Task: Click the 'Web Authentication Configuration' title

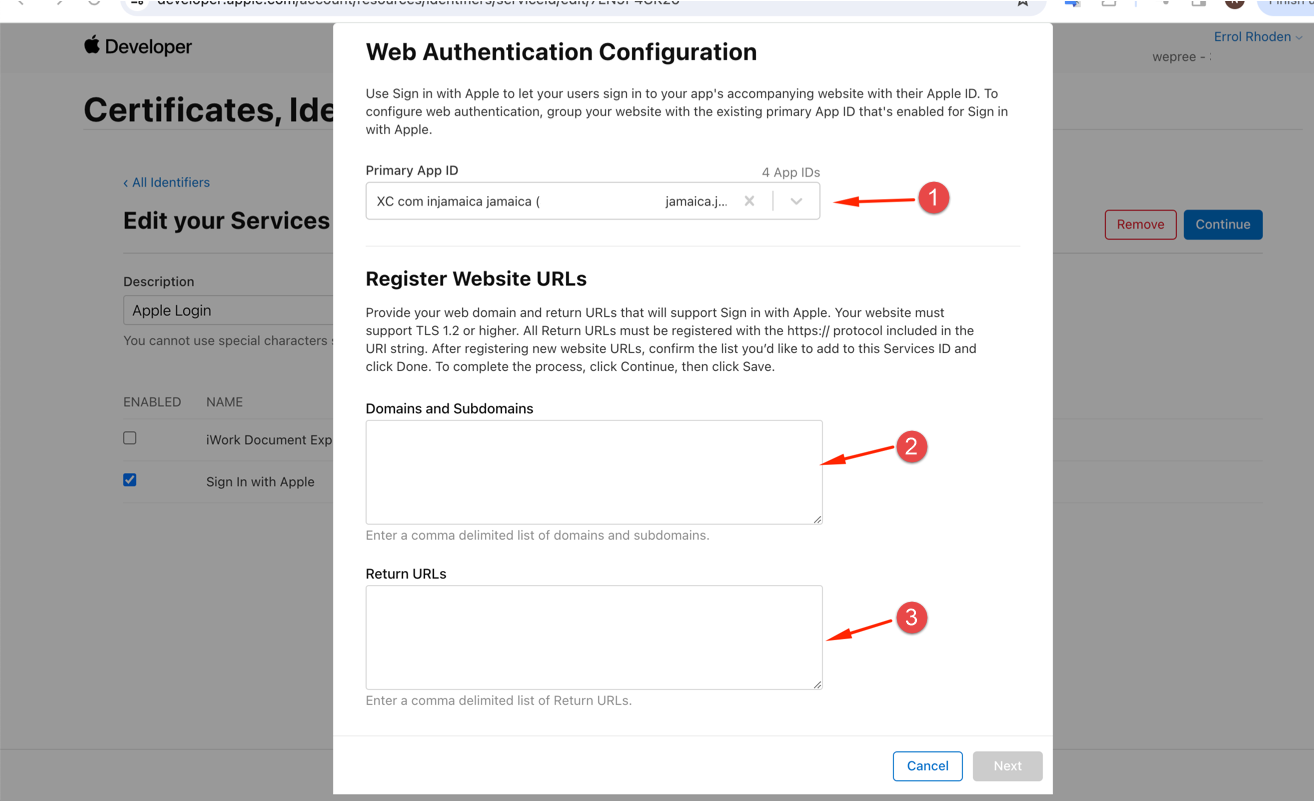Action: pyautogui.click(x=561, y=52)
